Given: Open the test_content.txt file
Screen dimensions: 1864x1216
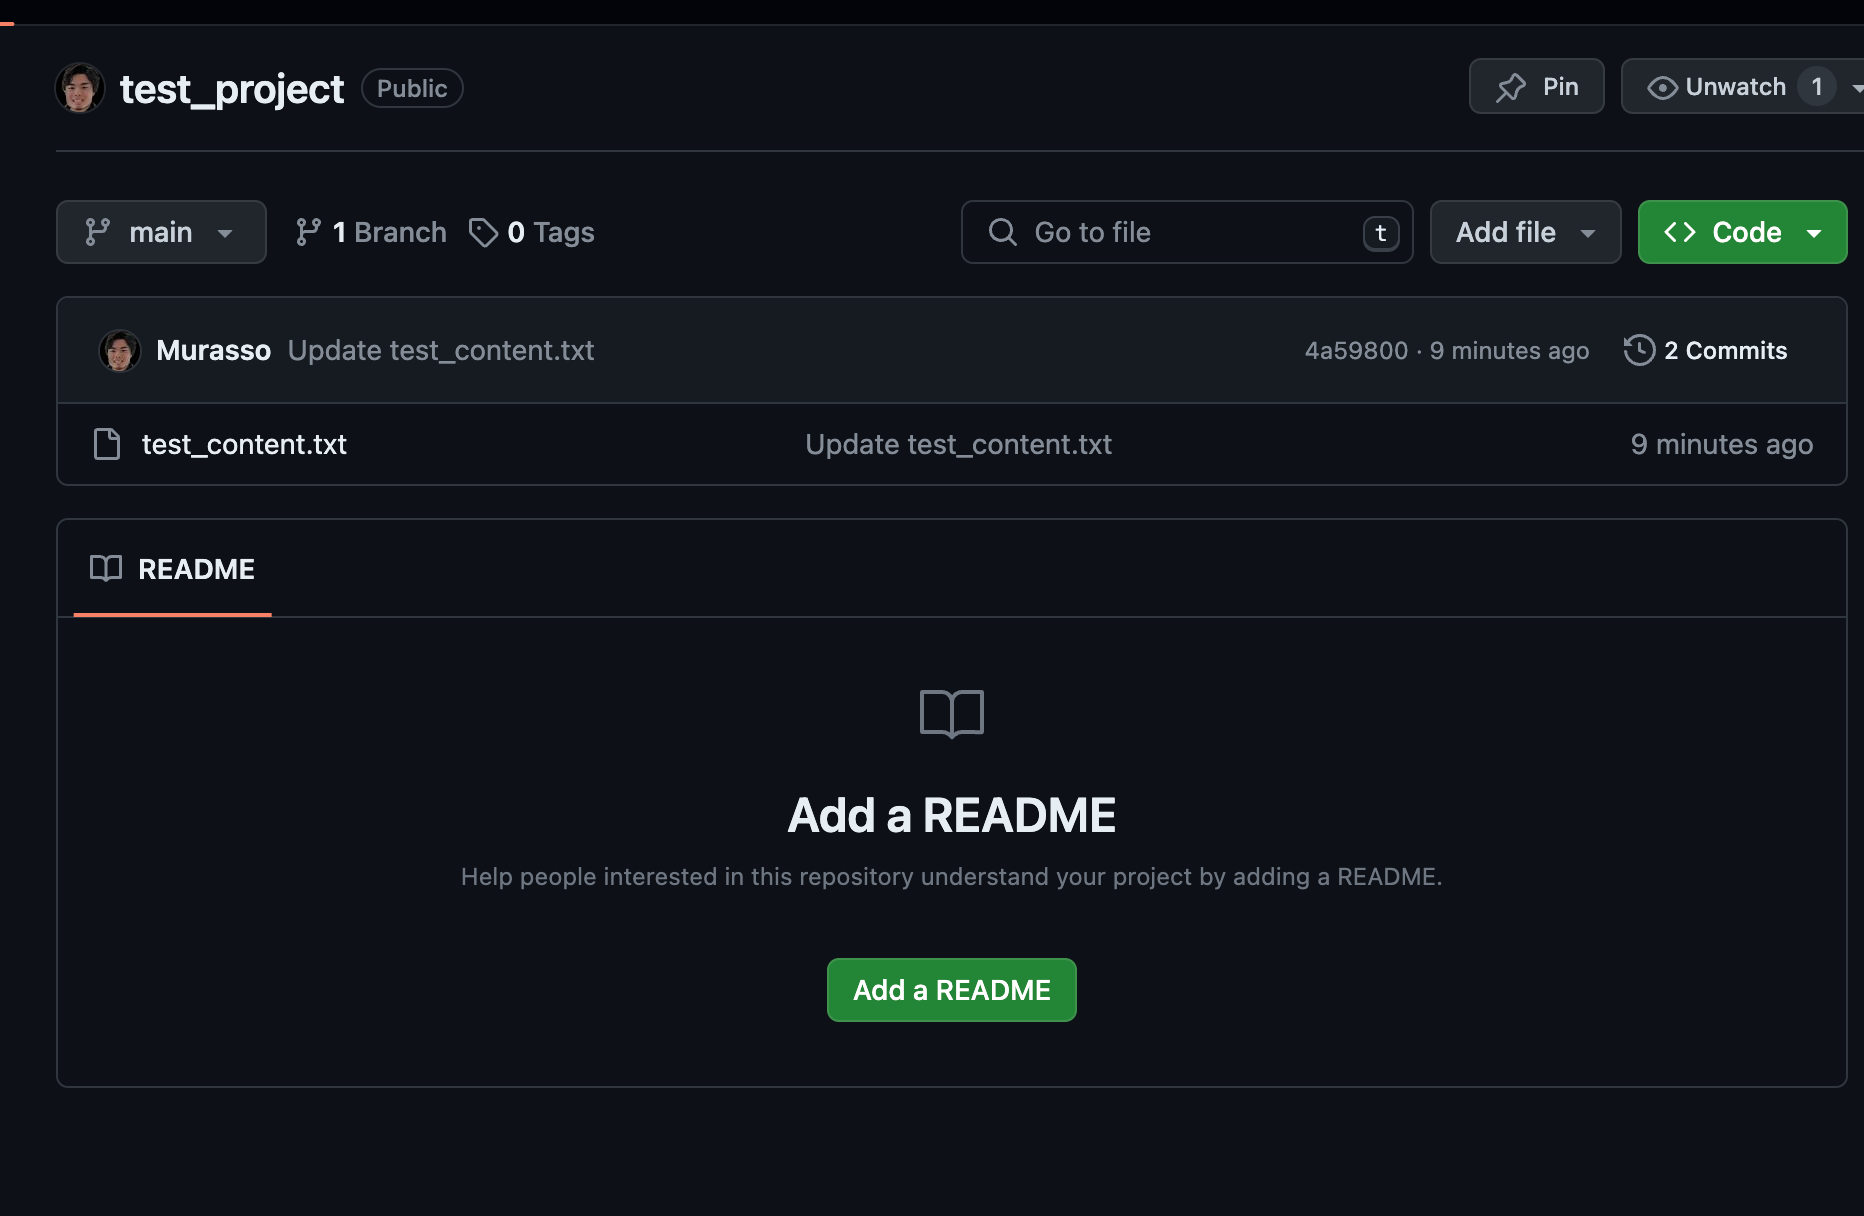Looking at the screenshot, I should [x=244, y=444].
